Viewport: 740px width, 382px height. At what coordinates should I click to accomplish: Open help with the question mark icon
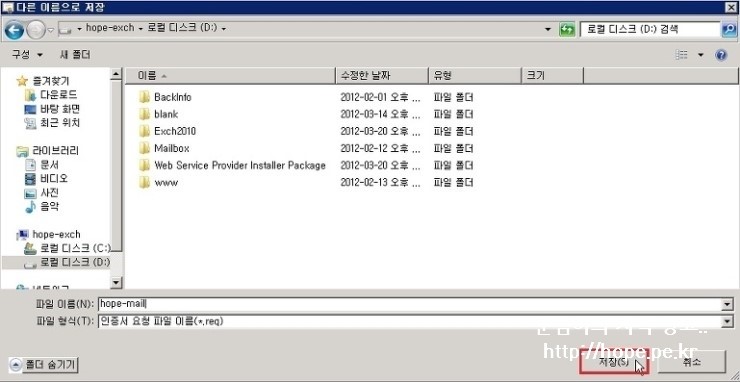pos(721,55)
